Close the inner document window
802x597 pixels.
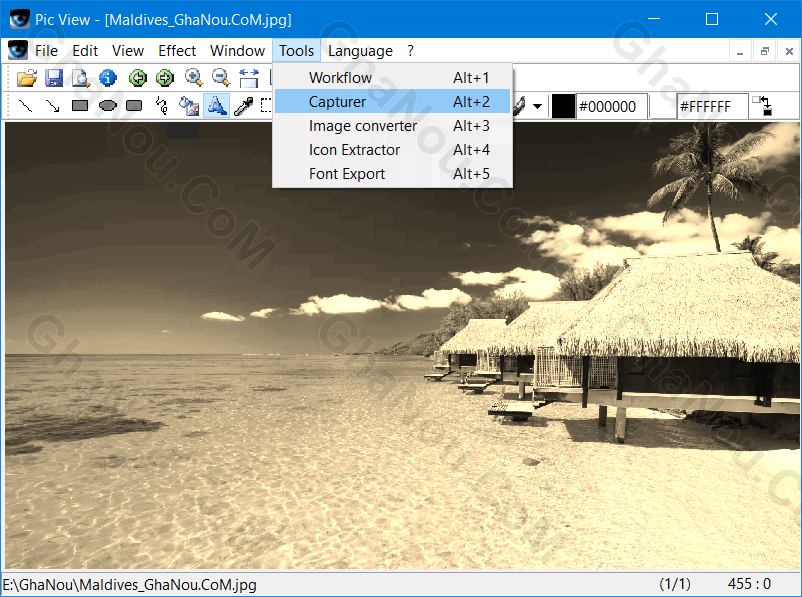[789, 51]
